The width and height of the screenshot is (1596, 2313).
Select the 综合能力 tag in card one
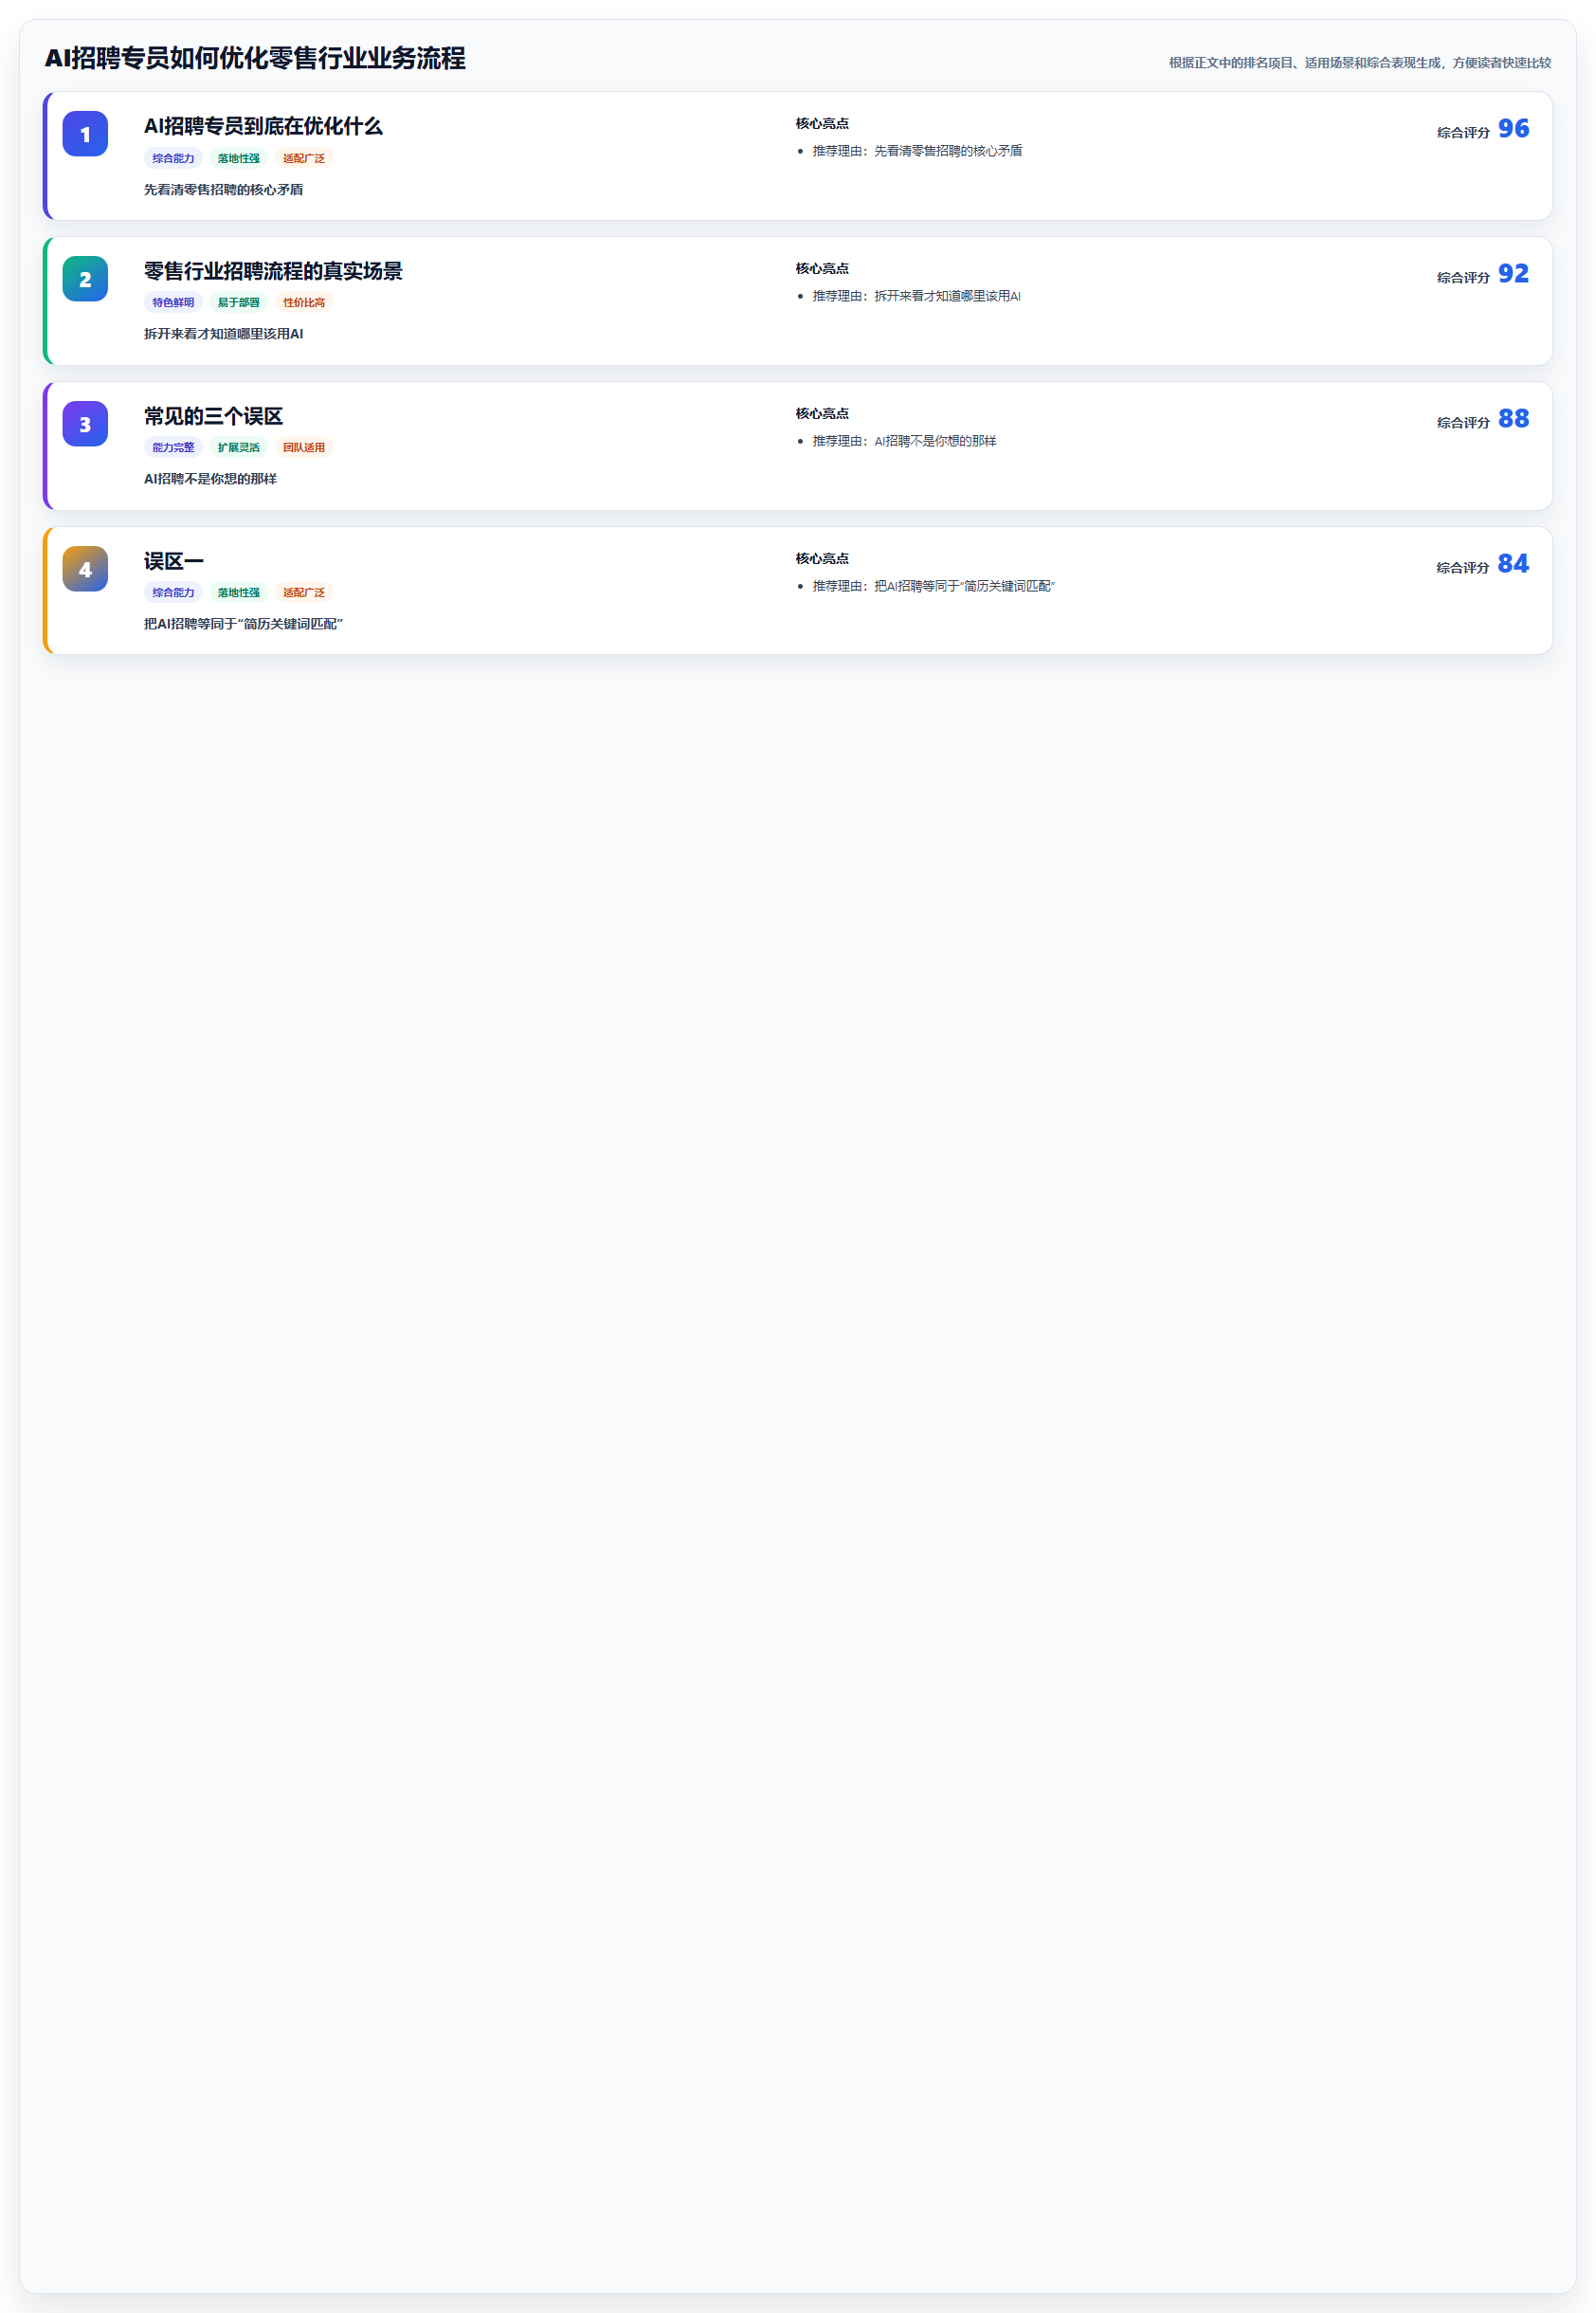coord(173,158)
